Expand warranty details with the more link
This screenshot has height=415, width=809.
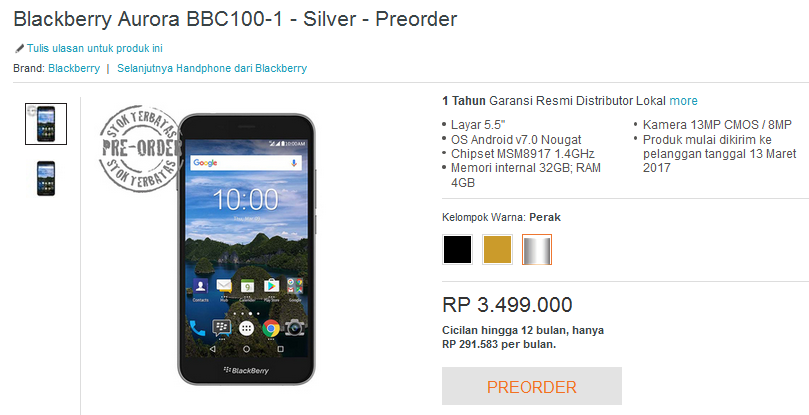(x=684, y=101)
